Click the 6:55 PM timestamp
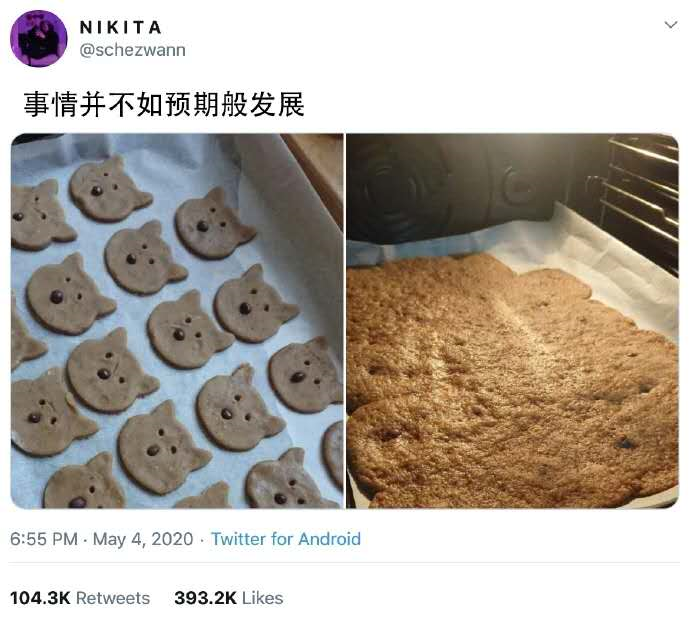This screenshot has height=624, width=690. pos(44,539)
